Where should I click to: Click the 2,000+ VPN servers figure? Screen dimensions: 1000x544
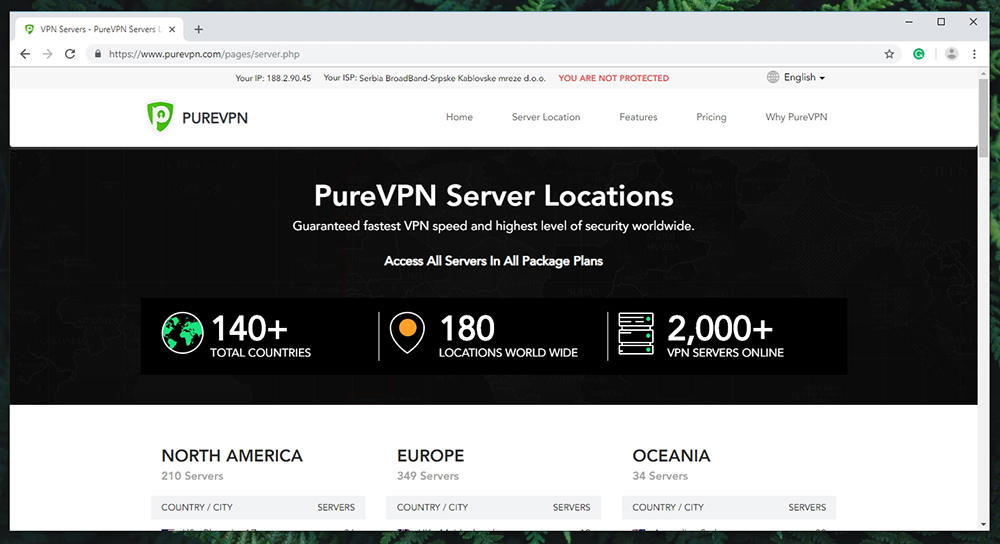720,329
